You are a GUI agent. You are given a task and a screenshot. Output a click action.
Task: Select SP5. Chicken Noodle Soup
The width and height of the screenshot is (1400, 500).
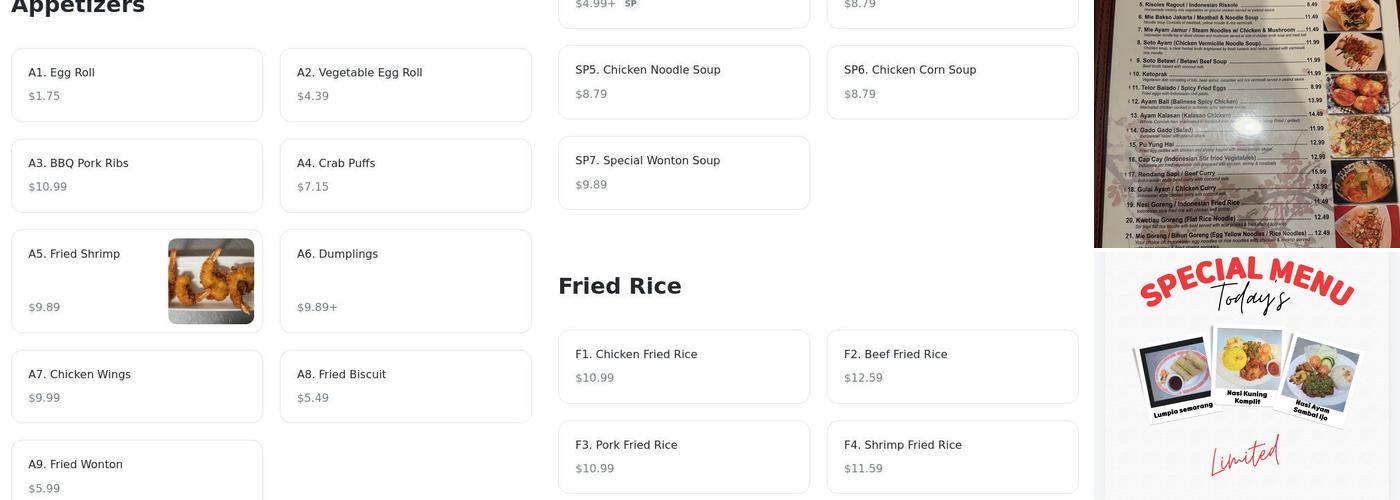[x=683, y=82]
